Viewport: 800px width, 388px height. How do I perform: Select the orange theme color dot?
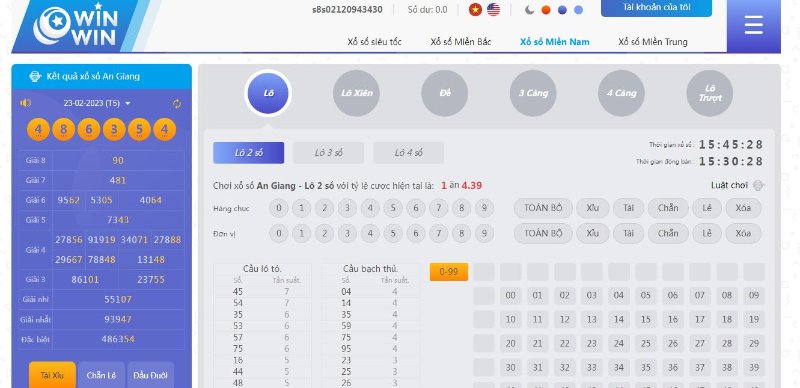click(546, 10)
